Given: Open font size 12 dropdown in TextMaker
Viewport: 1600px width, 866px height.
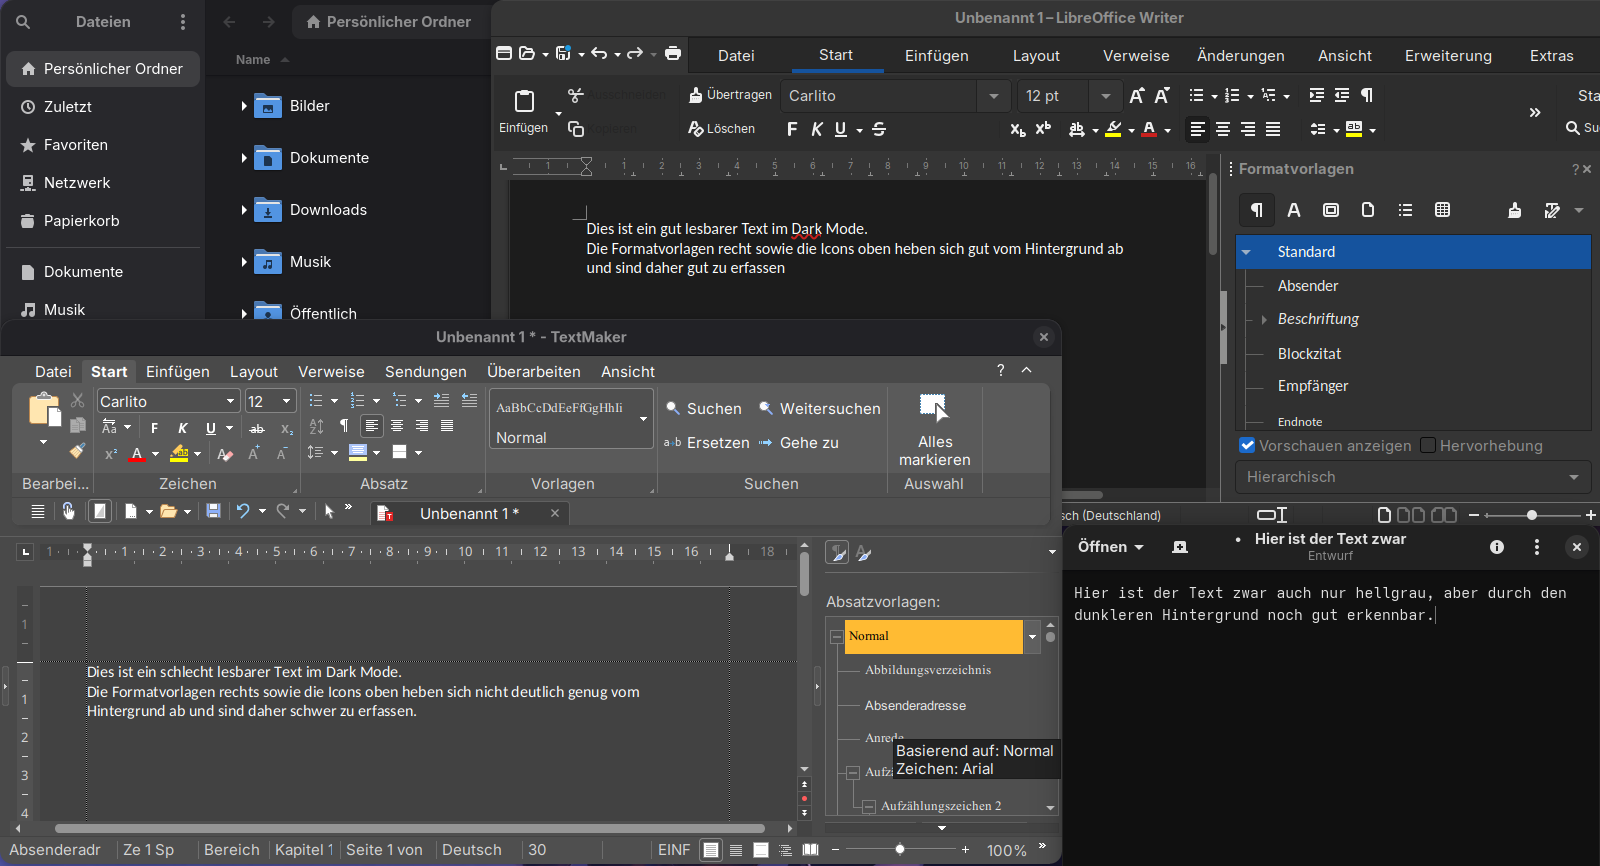Looking at the screenshot, I should (287, 401).
